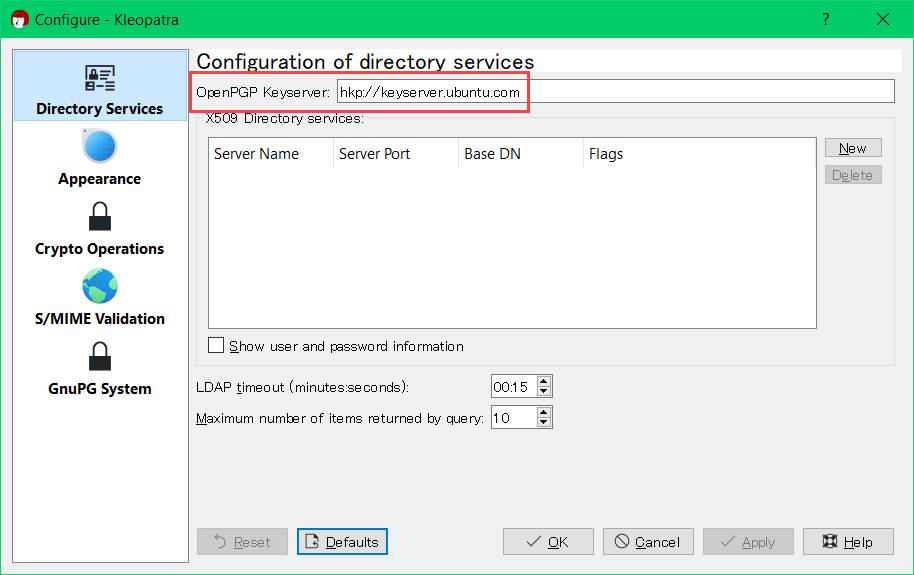Open GnuPG System padlock icon
The width and height of the screenshot is (914, 575).
point(99,357)
